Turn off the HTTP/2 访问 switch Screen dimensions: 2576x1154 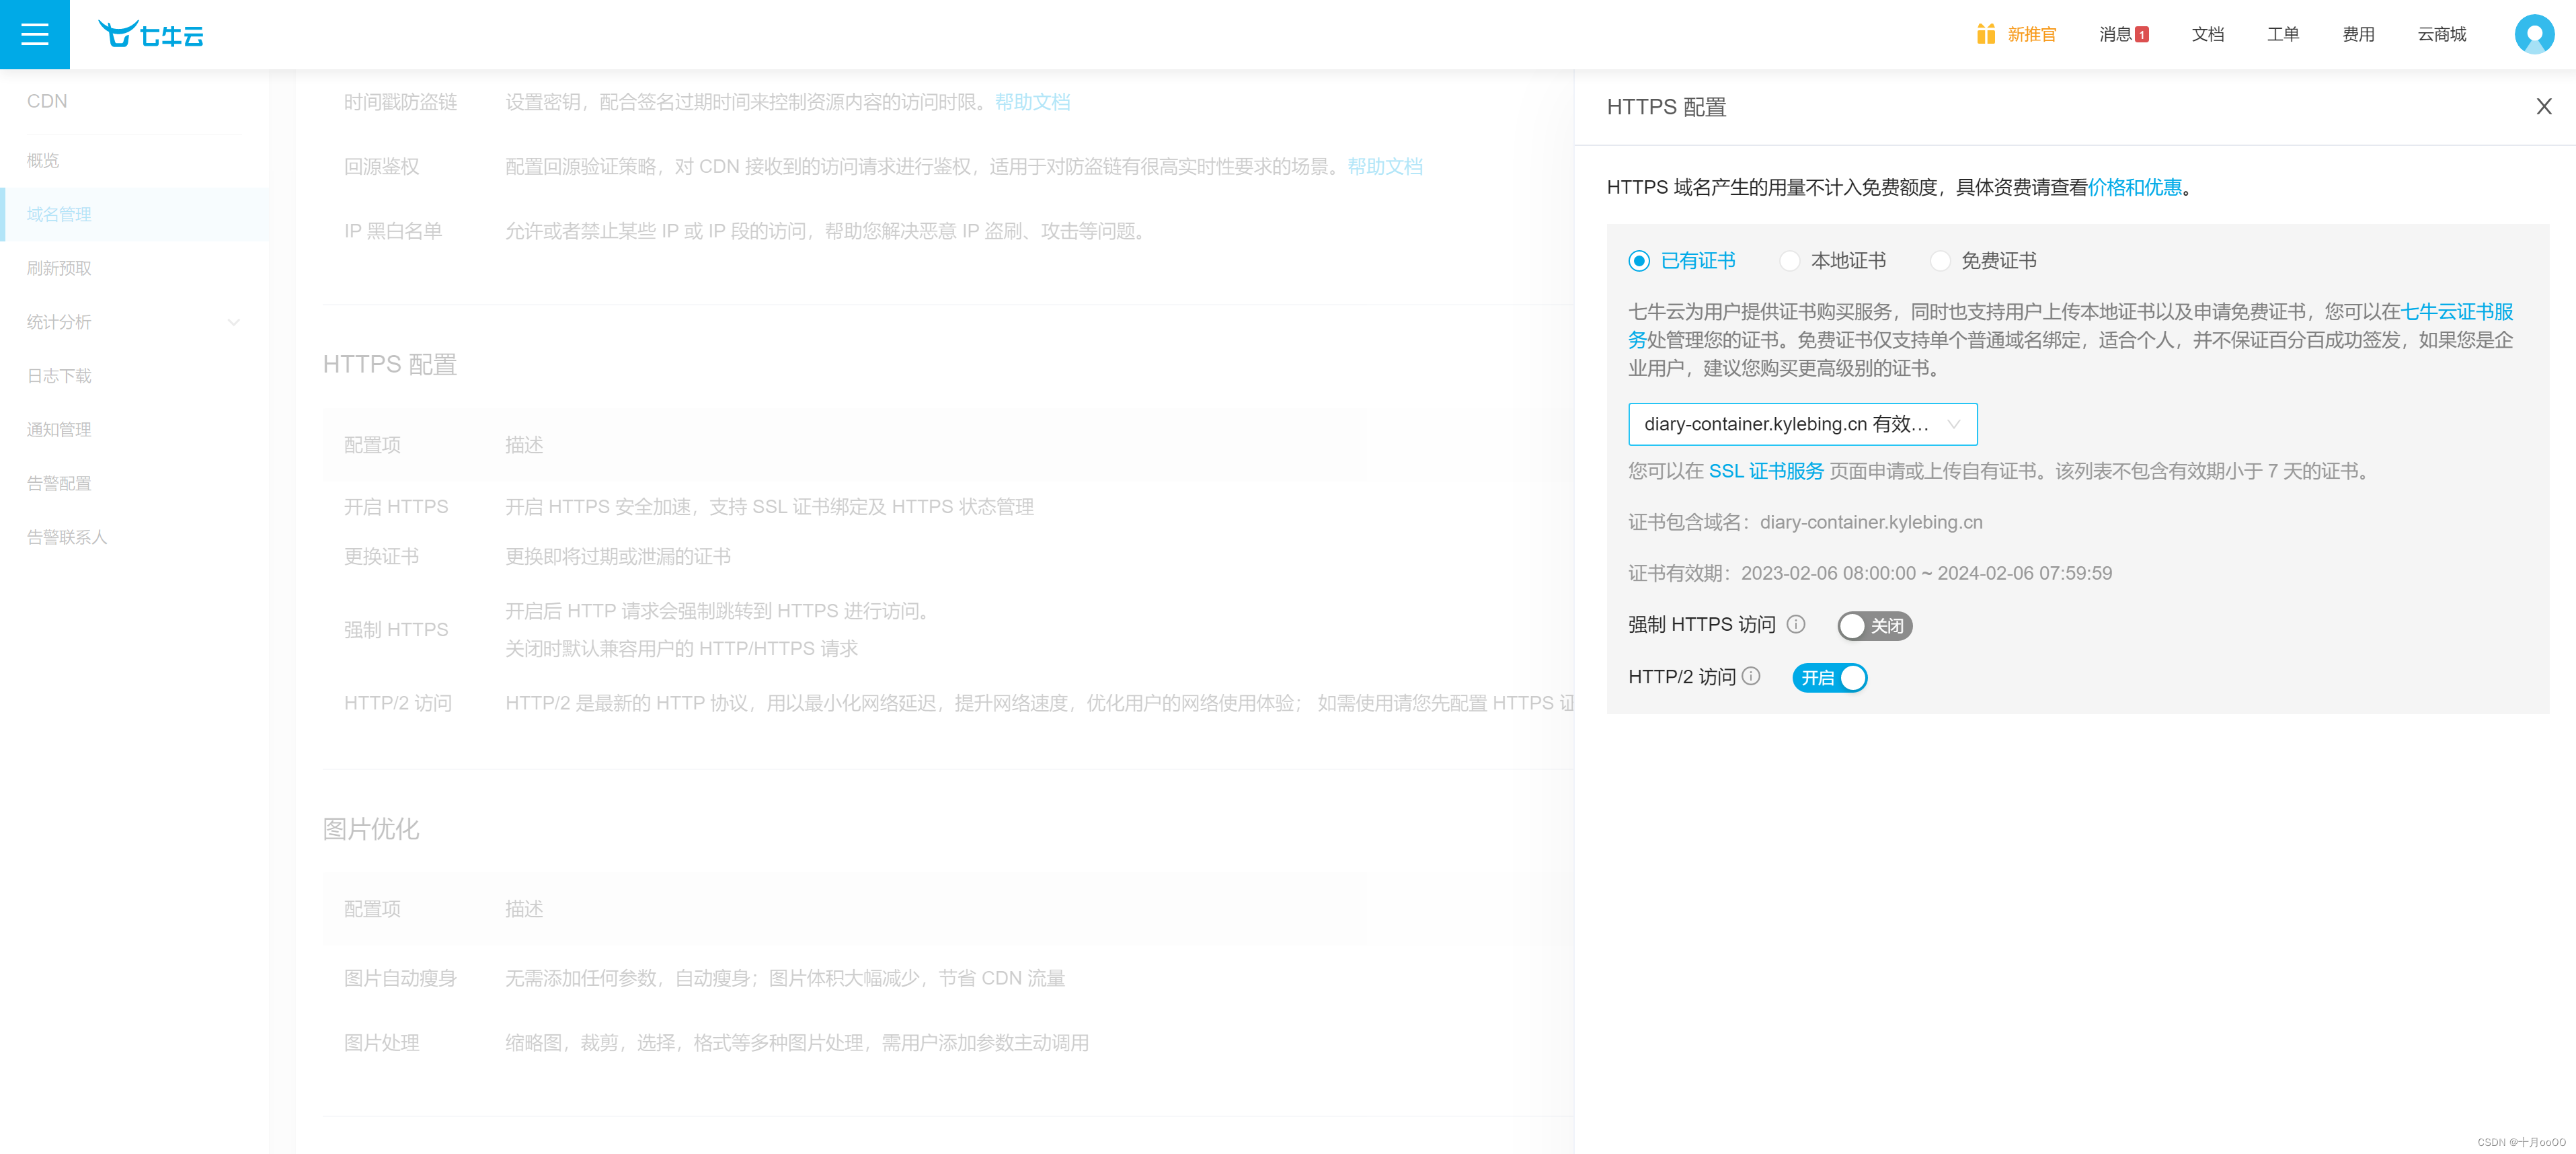(x=1829, y=678)
